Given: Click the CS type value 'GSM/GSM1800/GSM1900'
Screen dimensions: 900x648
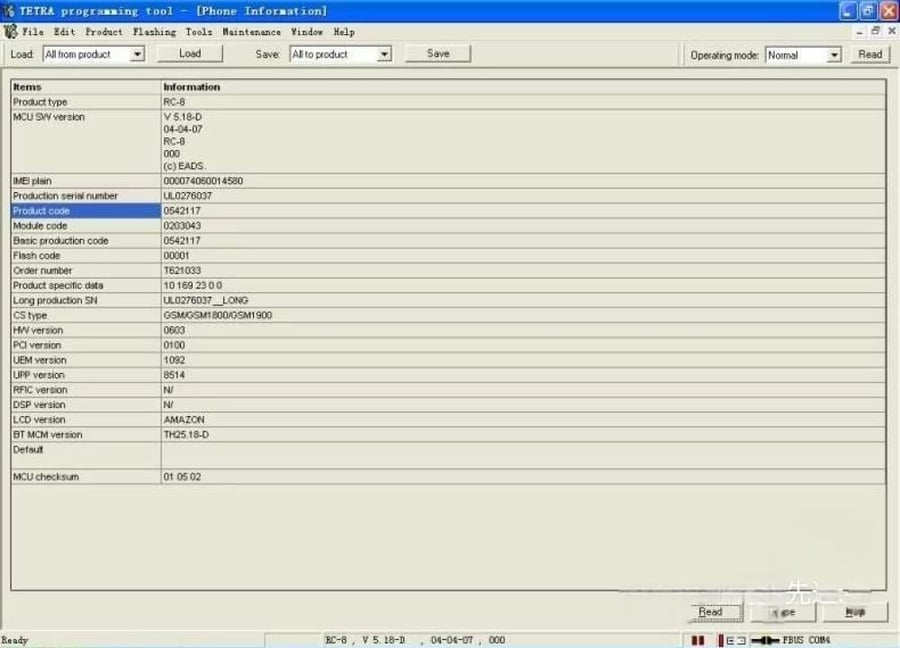Looking at the screenshot, I should 218,316.
